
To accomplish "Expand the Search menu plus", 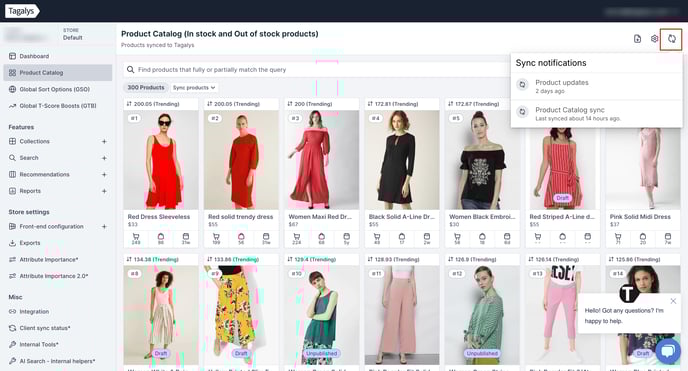I will click(x=104, y=158).
